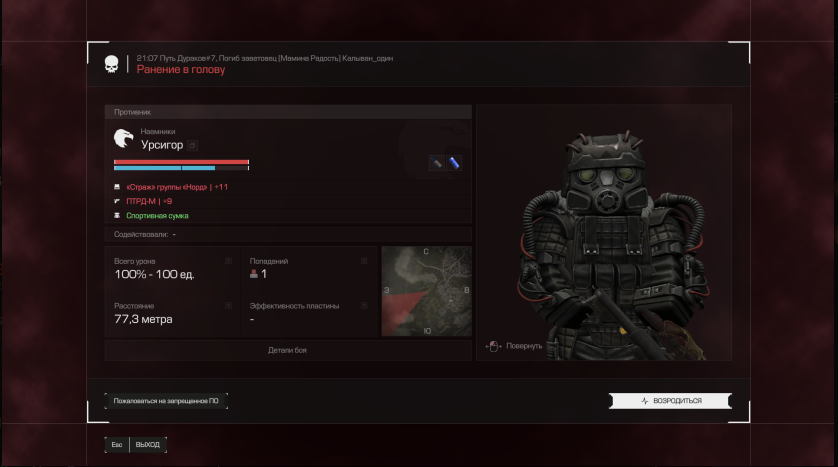Expand the Детали боя section

click(x=288, y=351)
